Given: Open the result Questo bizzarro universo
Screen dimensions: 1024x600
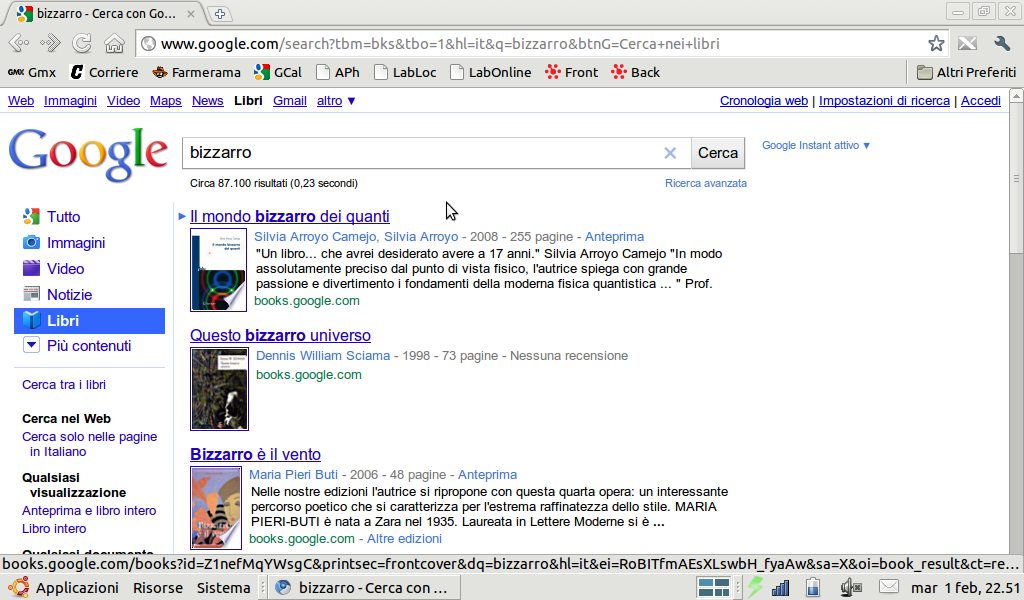Looking at the screenshot, I should (280, 335).
